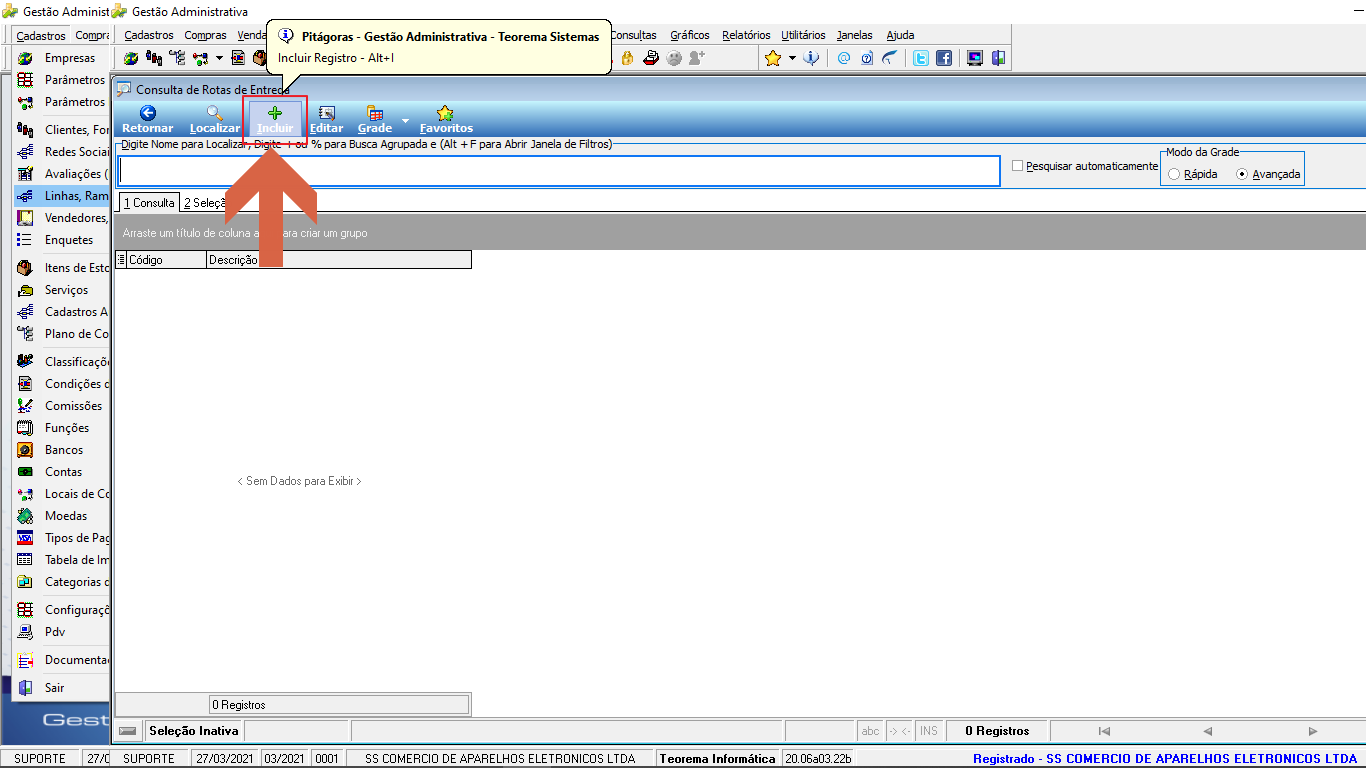The height and width of the screenshot is (768, 1366).
Task: Click the people clients toolbar icon
Action: 154,58
